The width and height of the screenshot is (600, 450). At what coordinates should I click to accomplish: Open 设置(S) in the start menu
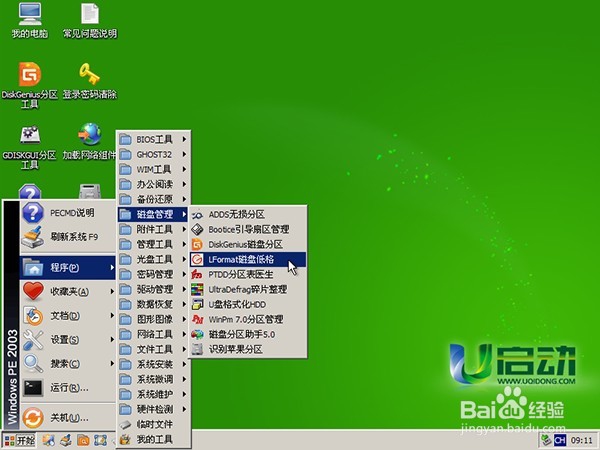click(x=68, y=339)
